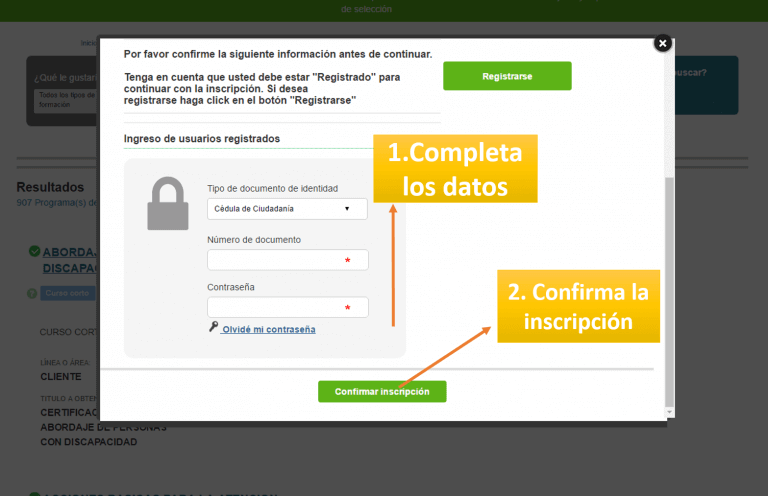Open the Tipo de documento de identidad dropdown
Viewport: 768px width, 496px height.
tap(287, 209)
